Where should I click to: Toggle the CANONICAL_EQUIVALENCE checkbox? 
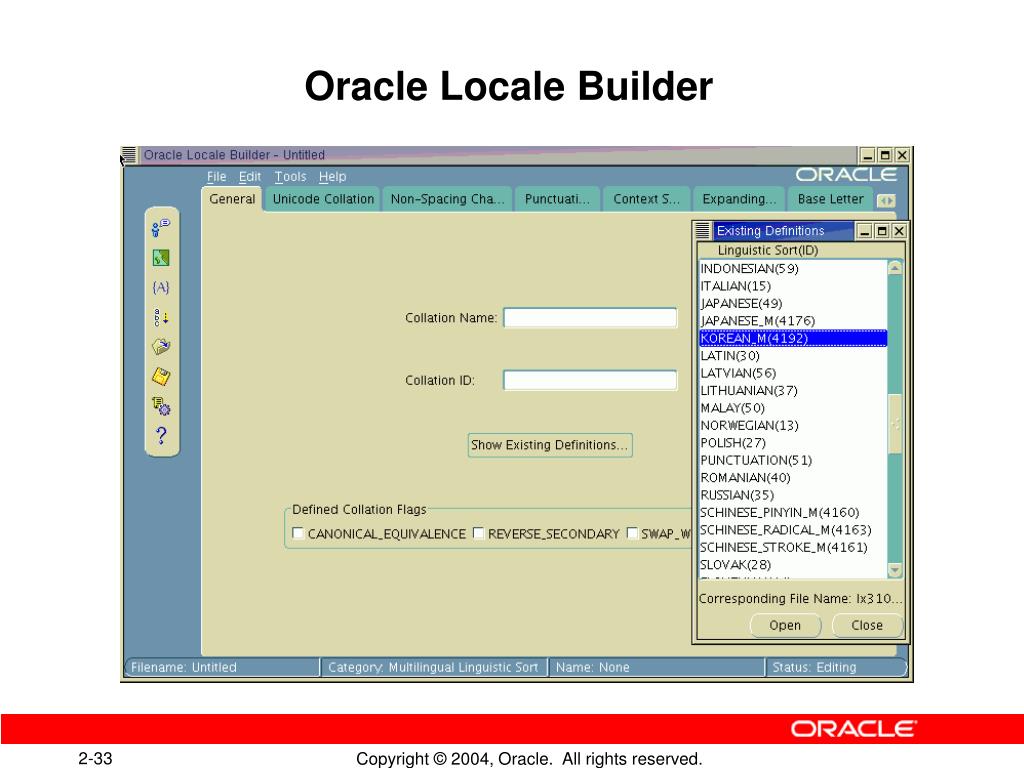click(x=298, y=534)
